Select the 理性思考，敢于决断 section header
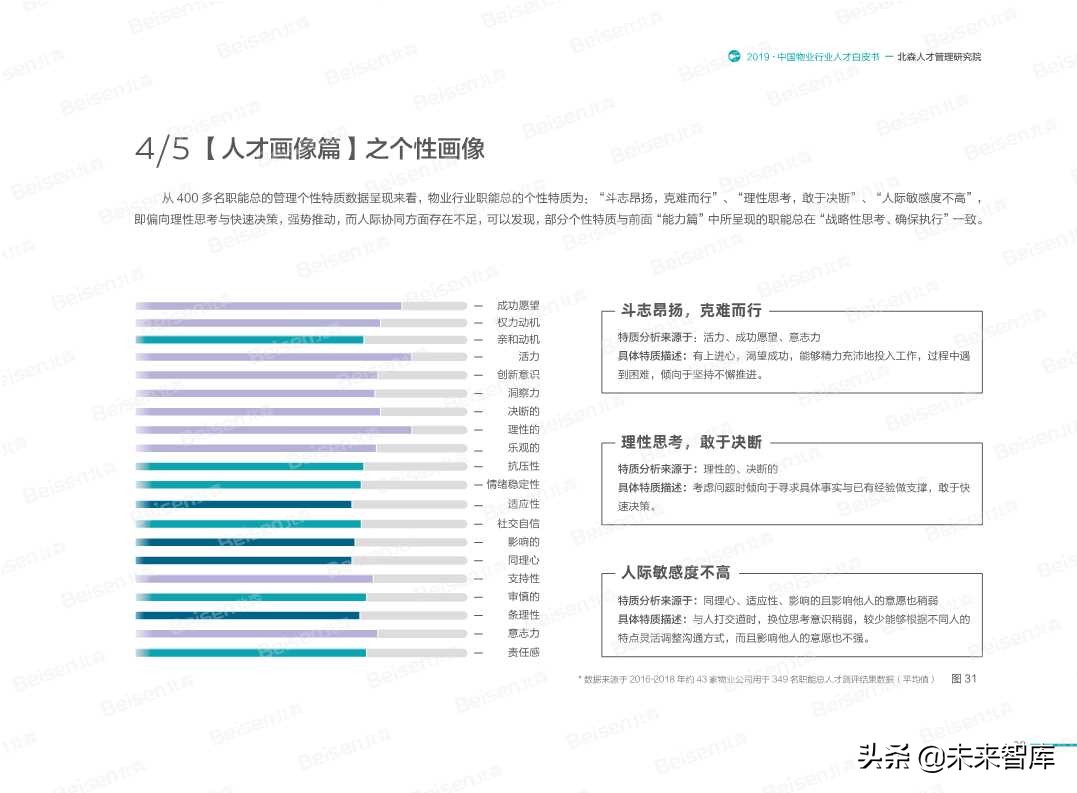The width and height of the screenshot is (1077, 793). (x=692, y=443)
